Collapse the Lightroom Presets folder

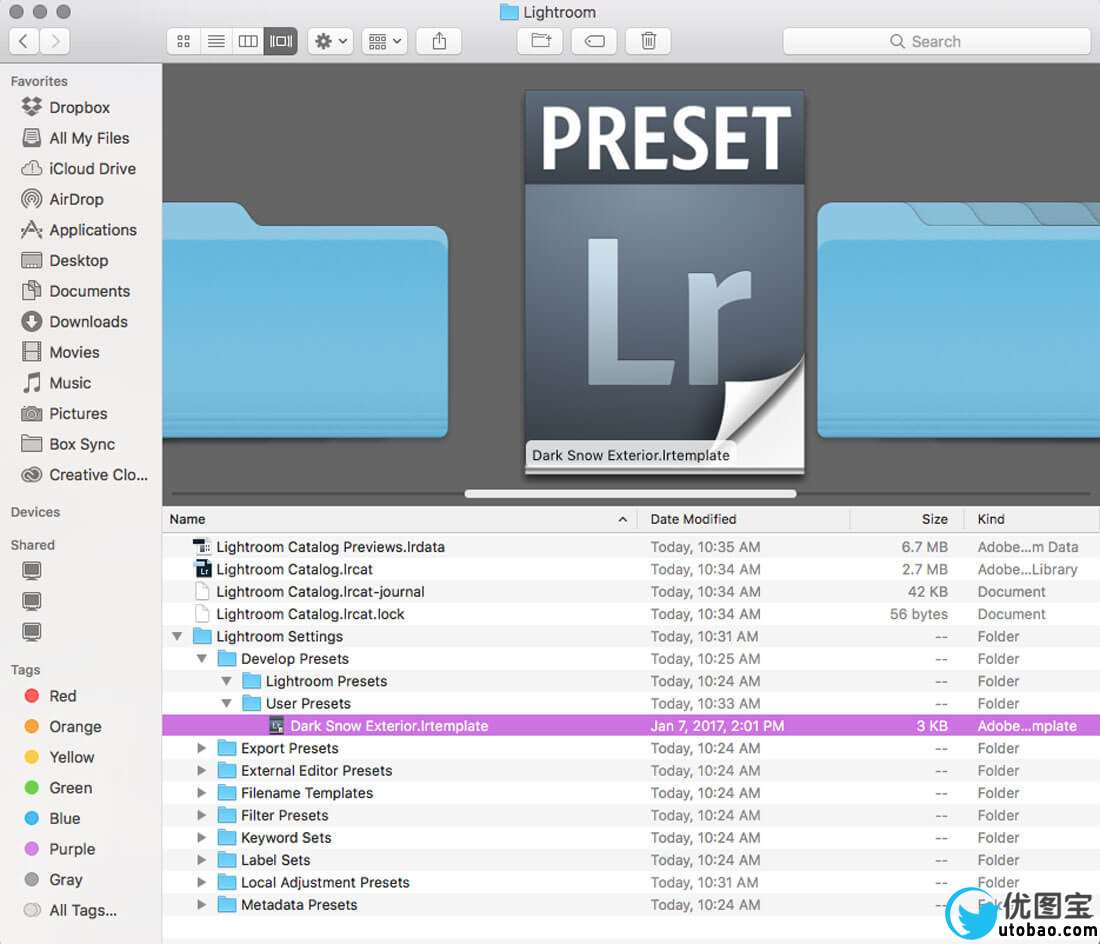(x=227, y=681)
